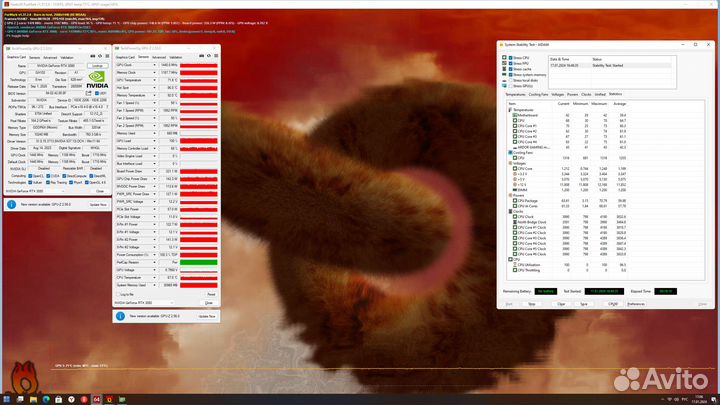Toggle the Stress CPU checkbox in AIDA64
Image resolution: width=720 pixels, height=405 pixels.
(511, 58)
